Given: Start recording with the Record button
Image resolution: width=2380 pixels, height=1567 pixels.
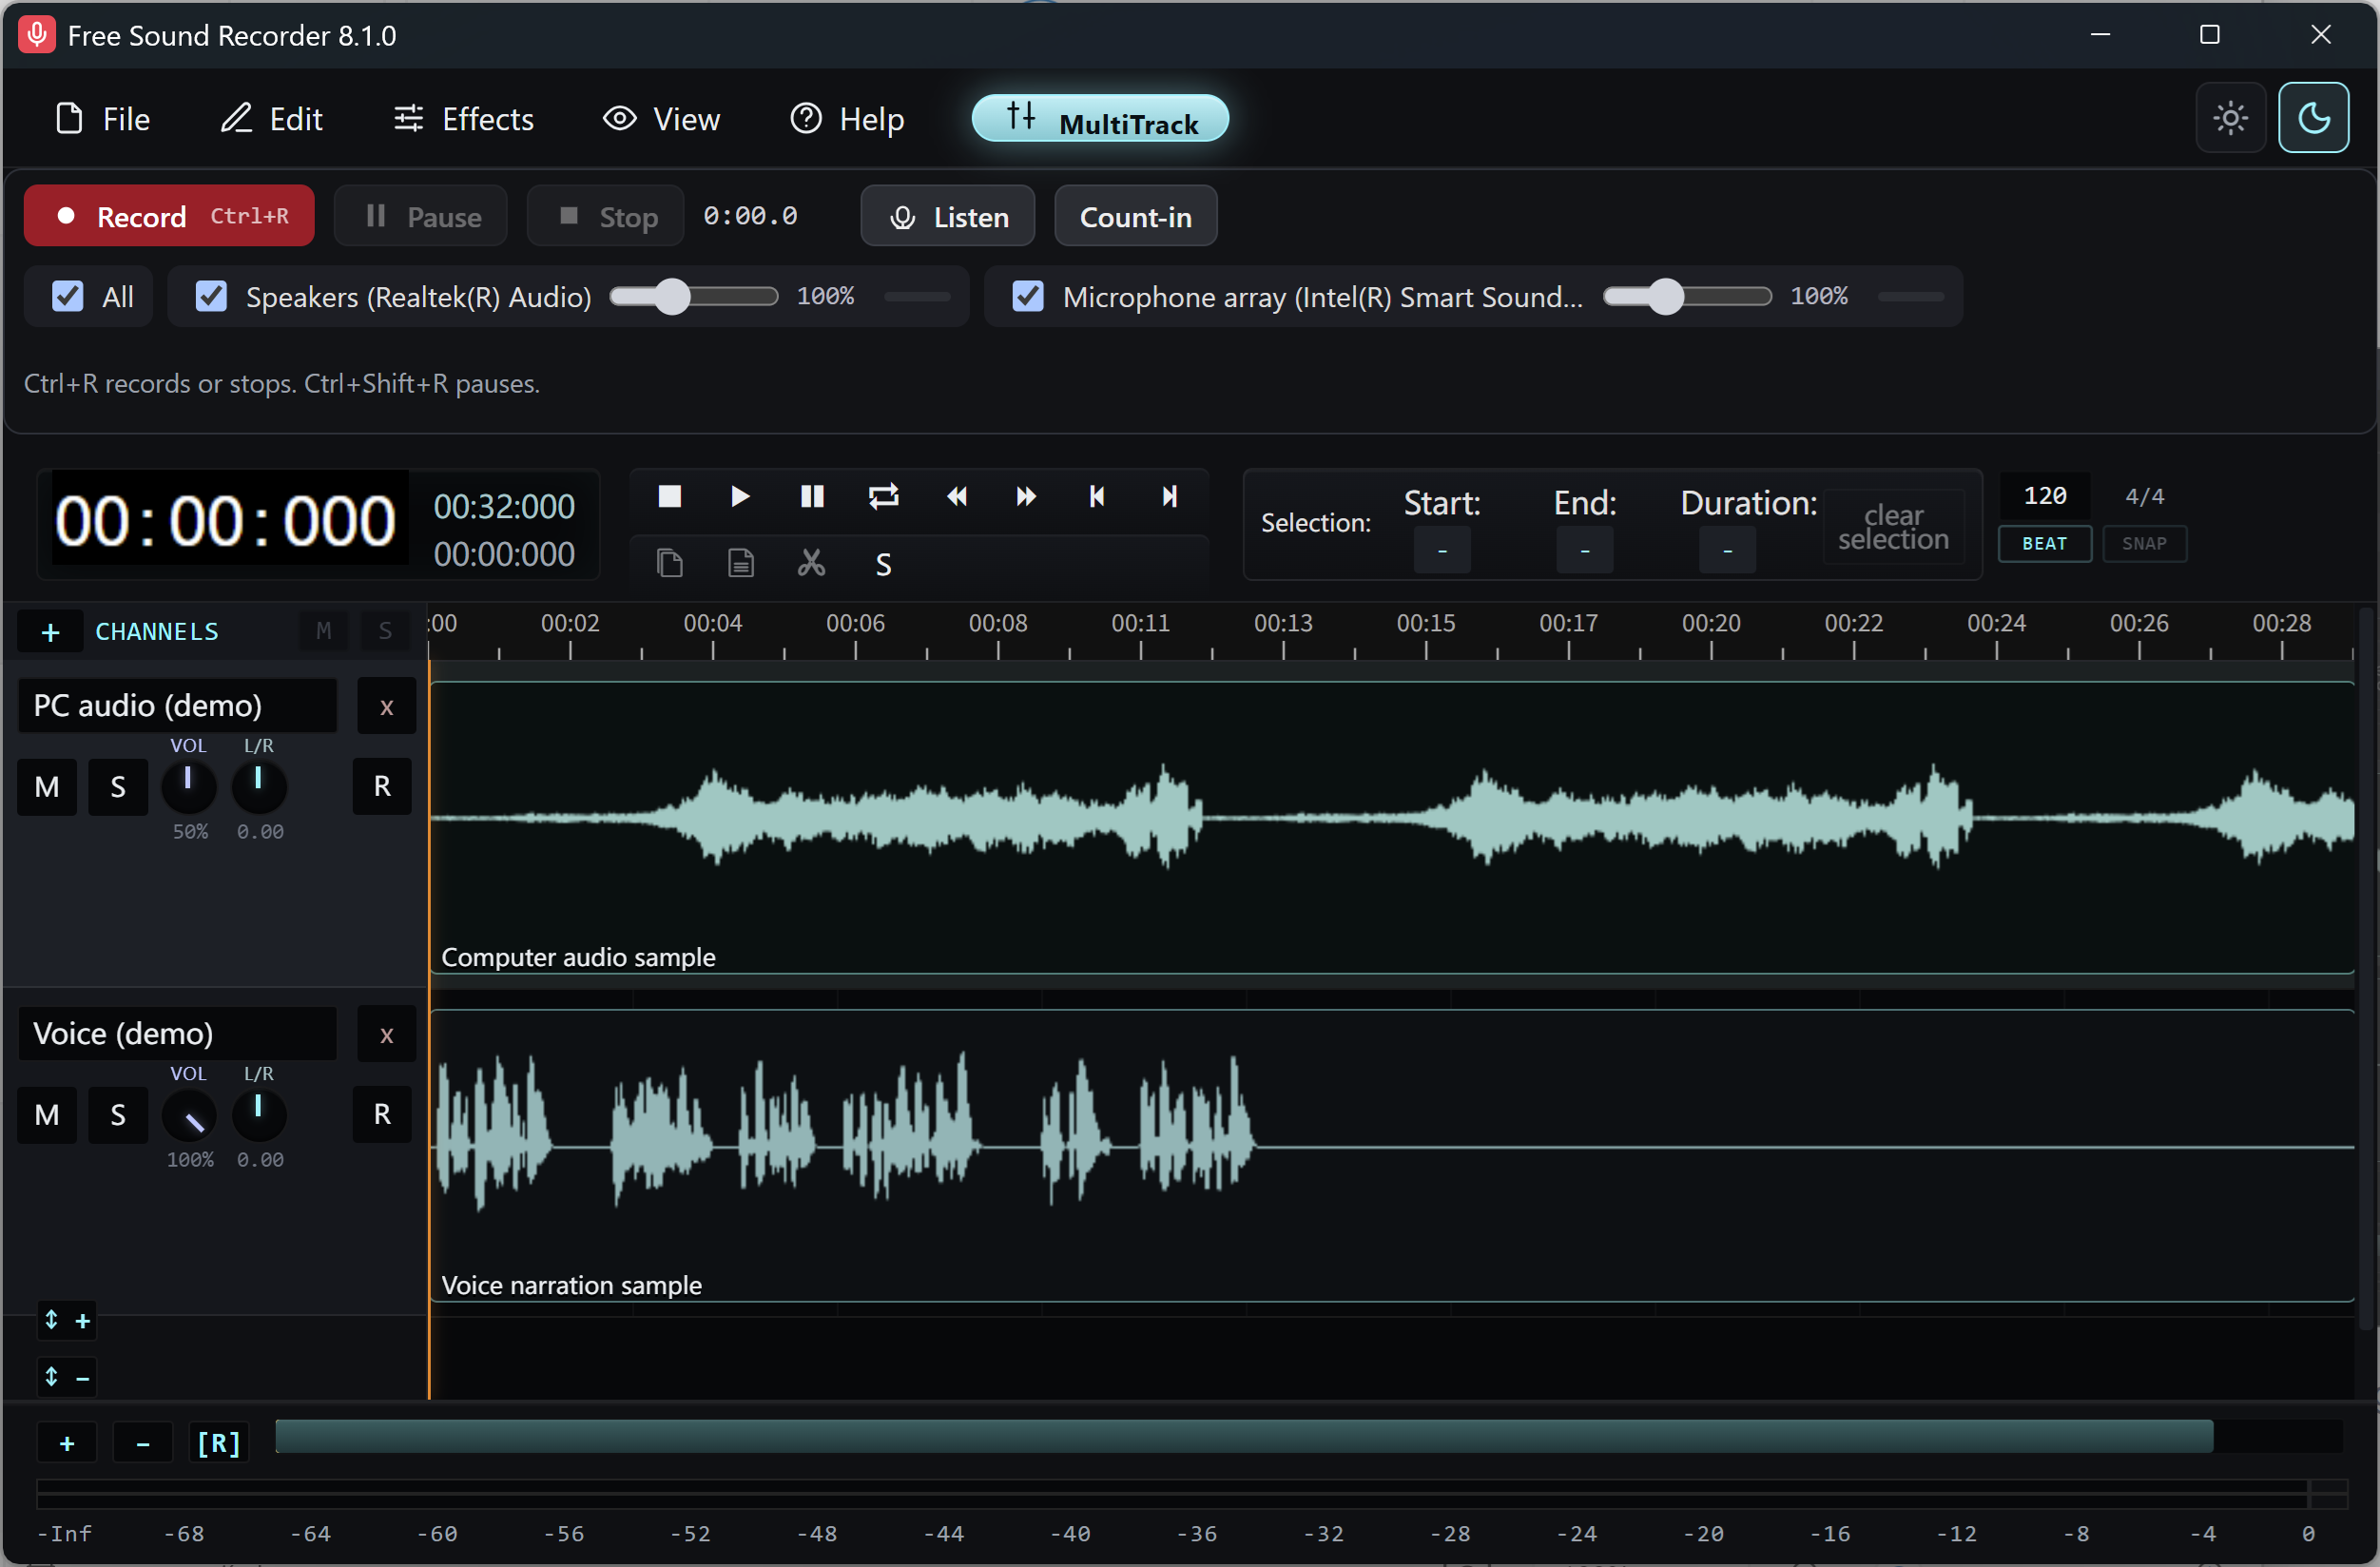Looking at the screenshot, I should pyautogui.click(x=169, y=216).
